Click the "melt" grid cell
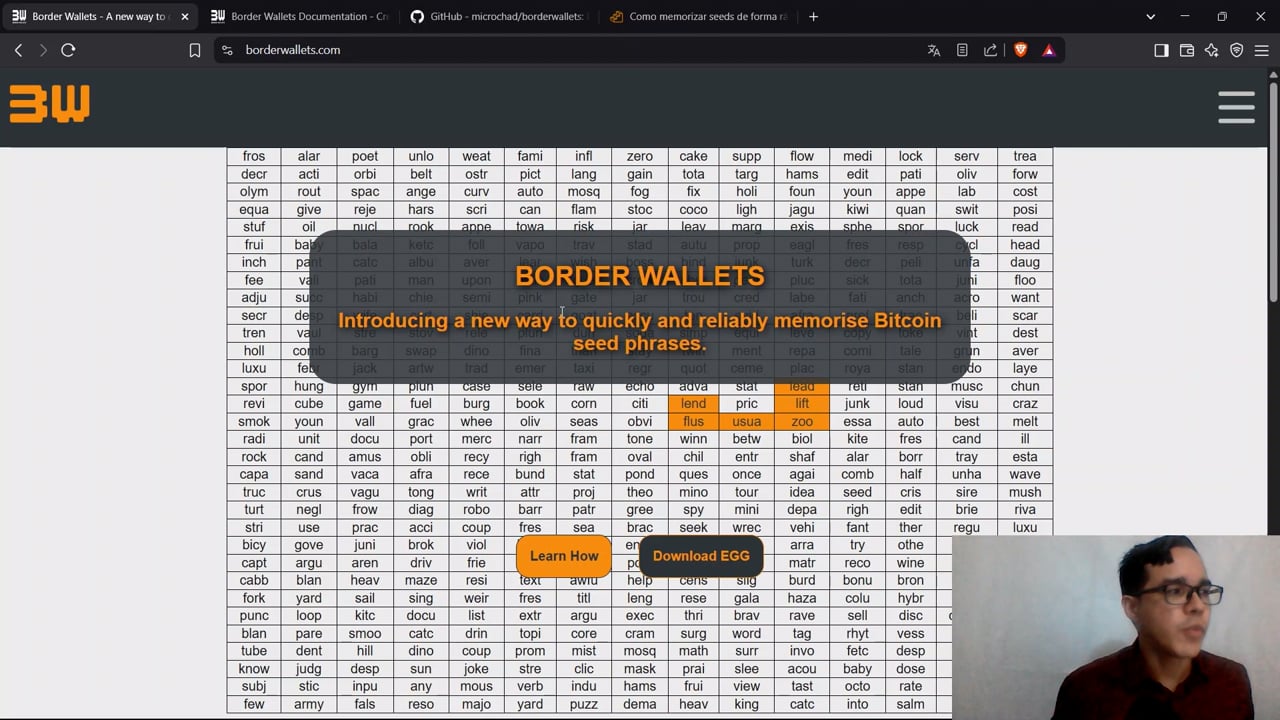Image resolution: width=1280 pixels, height=720 pixels. (x=1025, y=421)
